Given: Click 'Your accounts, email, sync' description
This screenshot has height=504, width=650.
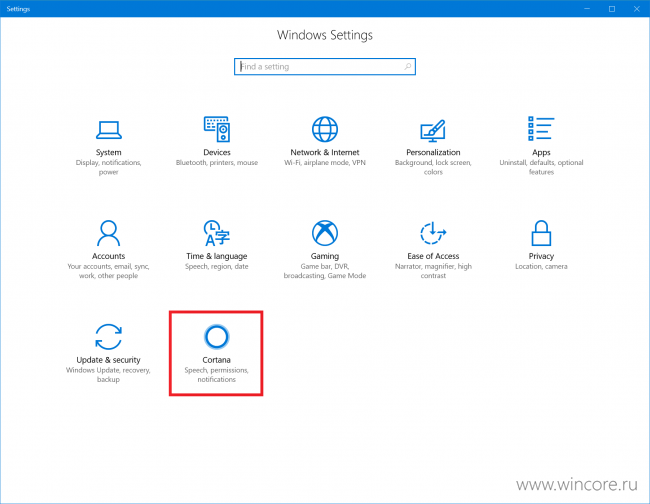Looking at the screenshot, I should [108, 271].
